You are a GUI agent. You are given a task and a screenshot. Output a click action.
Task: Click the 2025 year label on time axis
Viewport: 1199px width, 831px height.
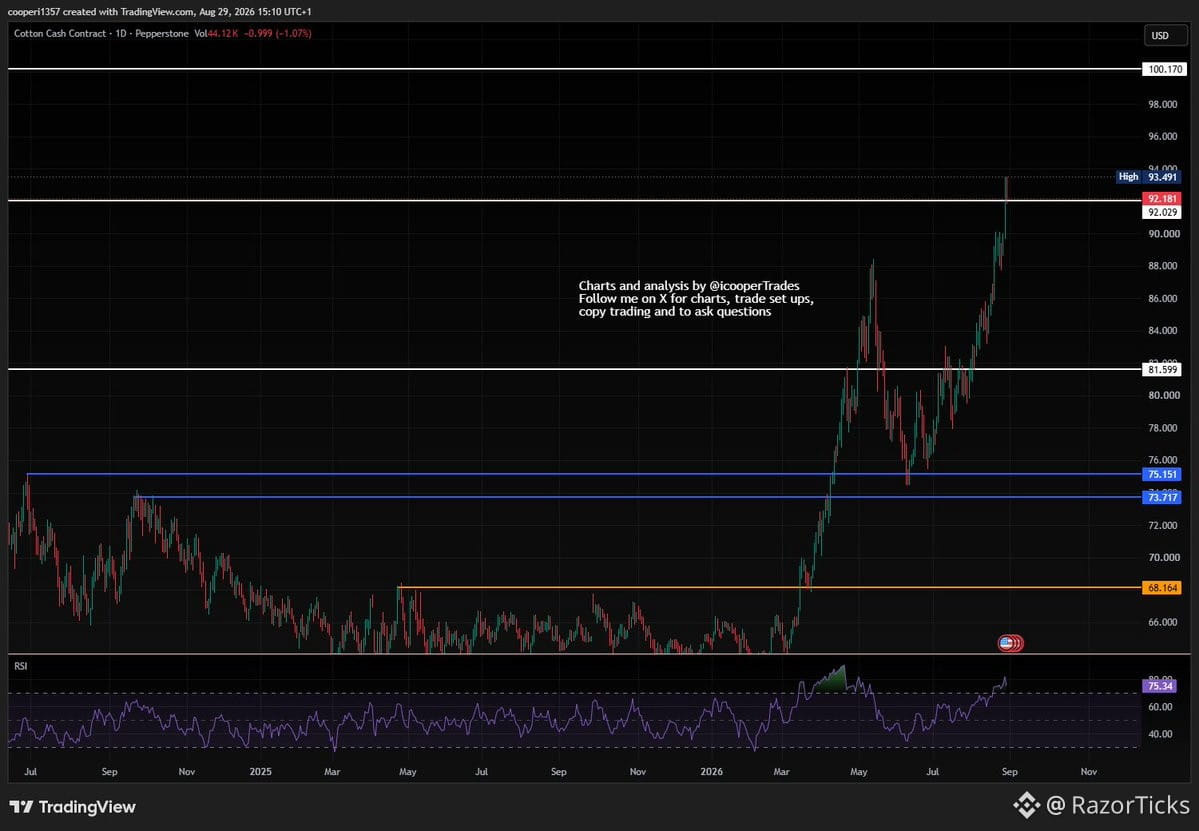[x=261, y=771]
